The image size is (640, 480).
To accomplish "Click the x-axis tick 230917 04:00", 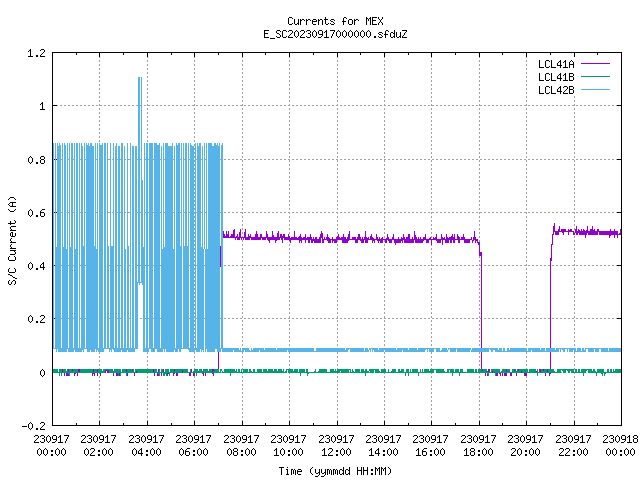I will [146, 446].
